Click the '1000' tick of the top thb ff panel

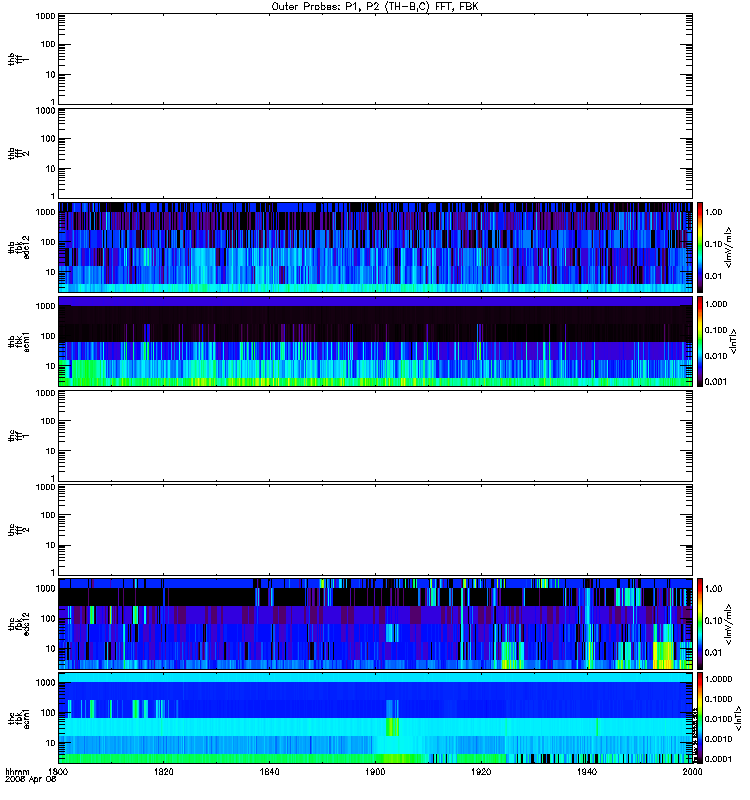click(x=45, y=16)
